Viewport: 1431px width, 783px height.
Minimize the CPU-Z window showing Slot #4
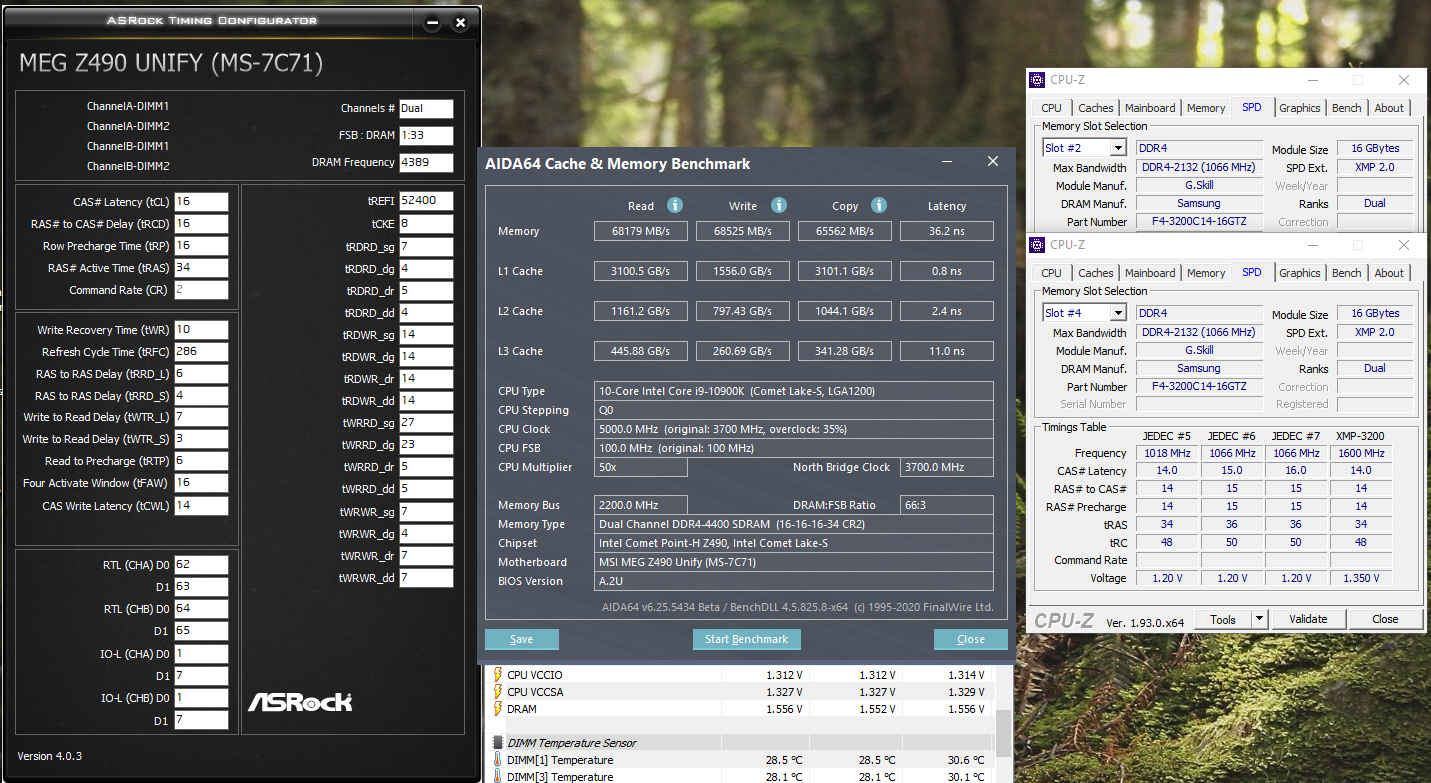tap(1311, 245)
